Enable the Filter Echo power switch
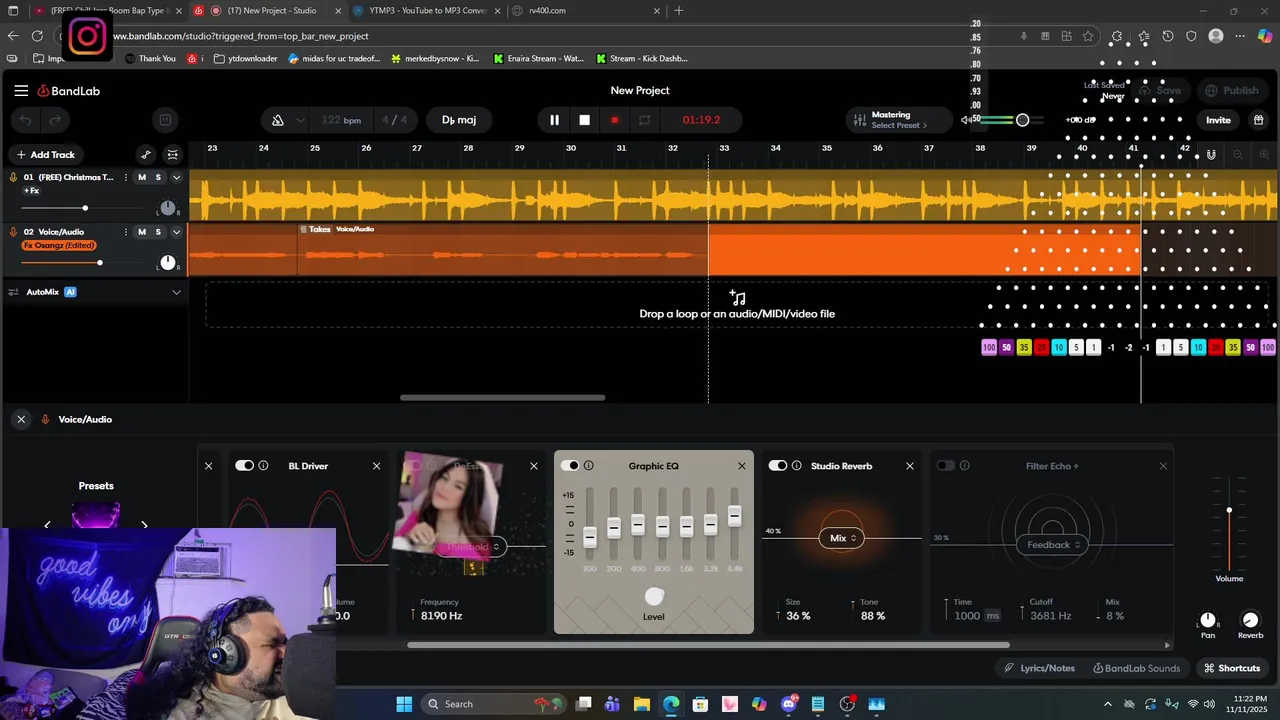The image size is (1280, 720). click(x=945, y=466)
